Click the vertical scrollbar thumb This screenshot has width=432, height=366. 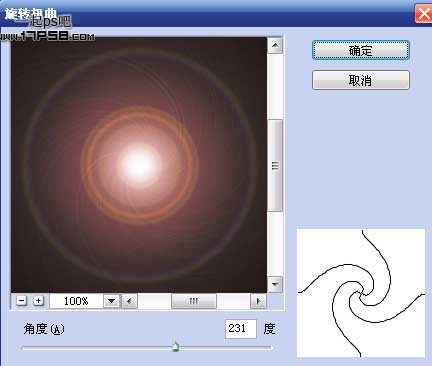[275, 165]
